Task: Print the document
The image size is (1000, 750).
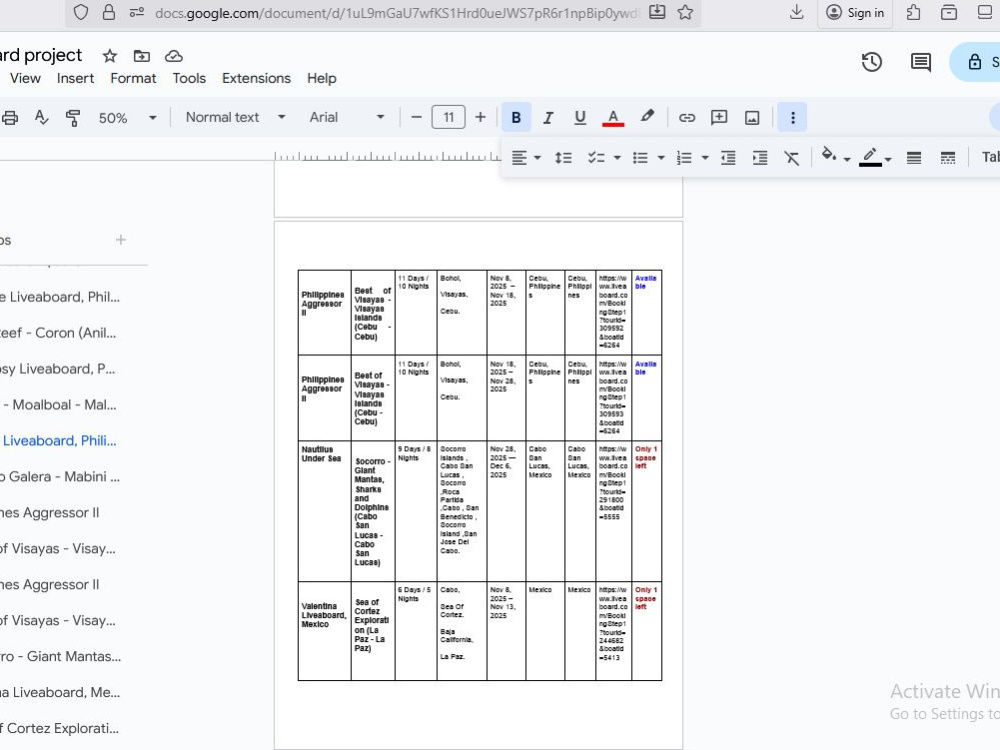Action: 10,118
